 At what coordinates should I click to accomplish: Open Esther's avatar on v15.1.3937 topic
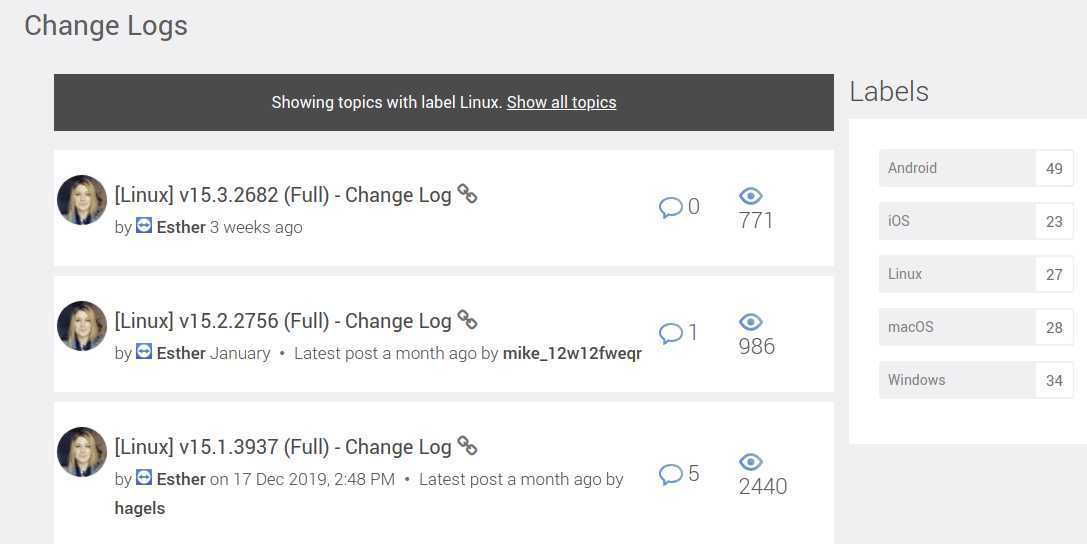coord(82,452)
